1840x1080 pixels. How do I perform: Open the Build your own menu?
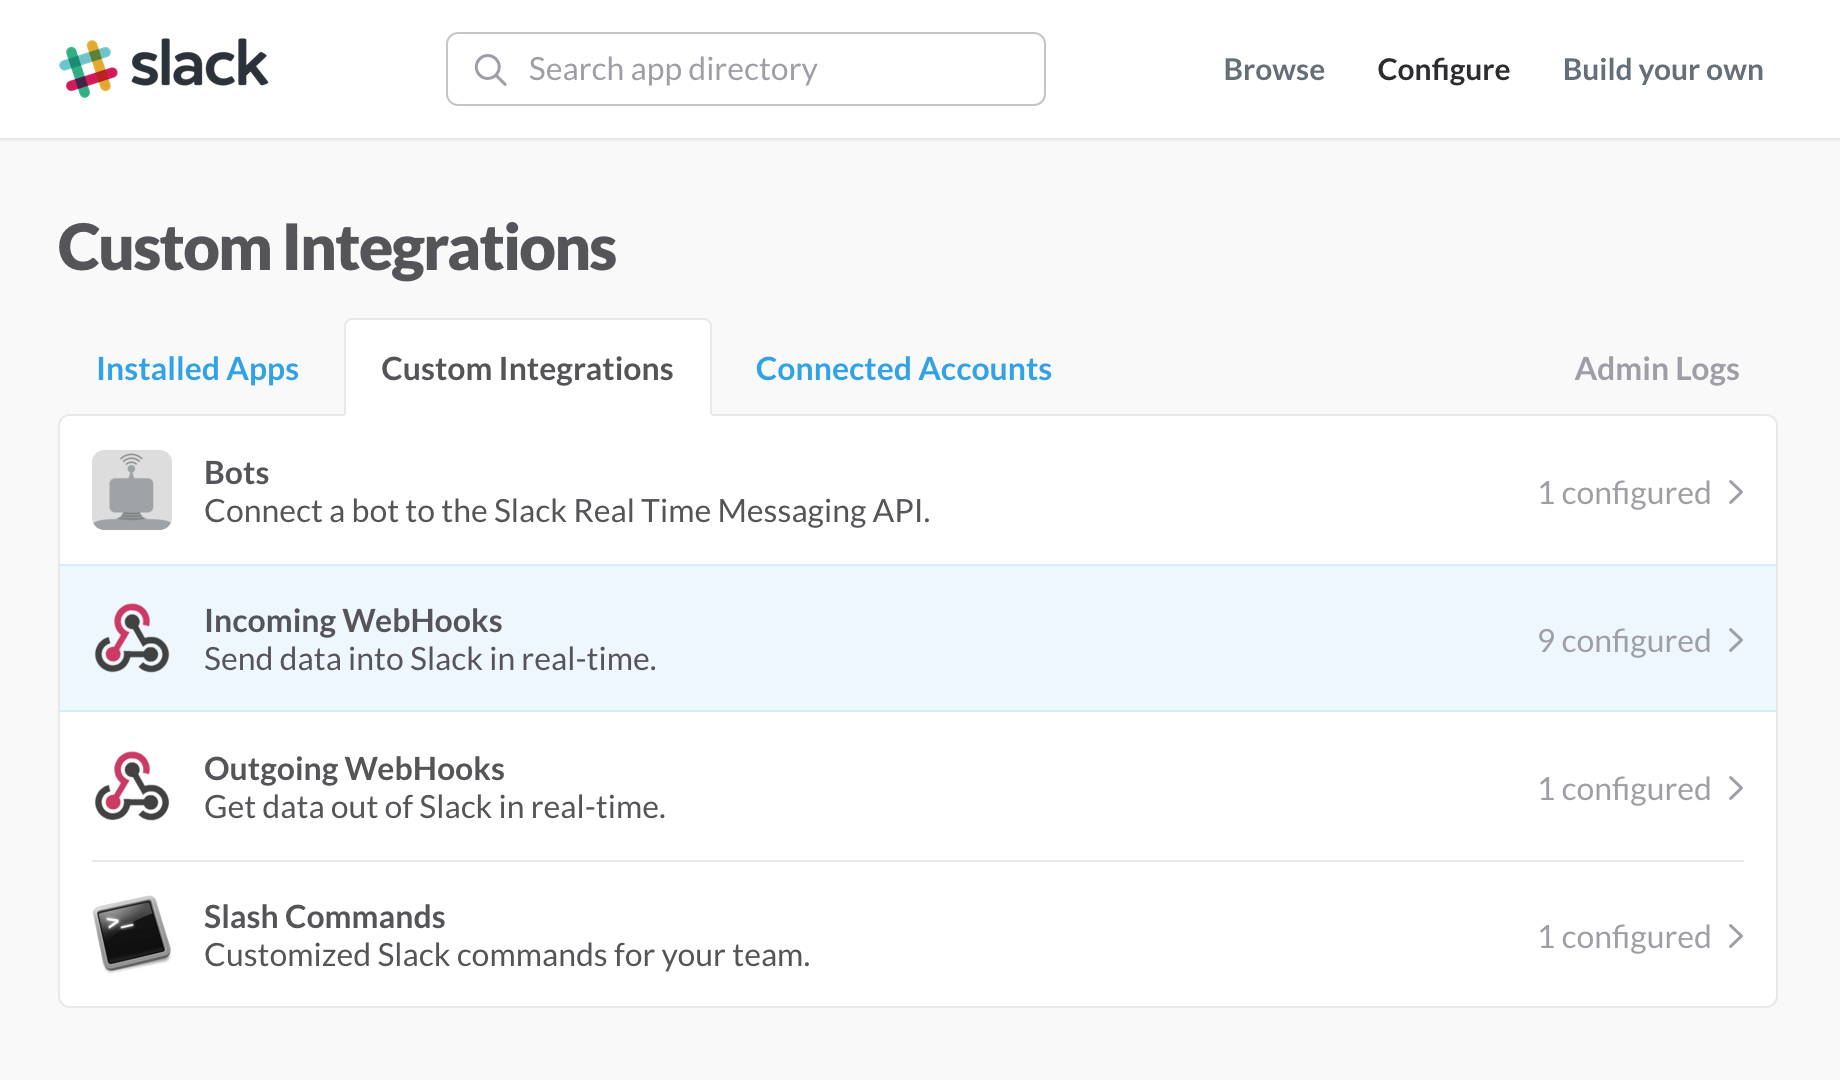coord(1662,69)
